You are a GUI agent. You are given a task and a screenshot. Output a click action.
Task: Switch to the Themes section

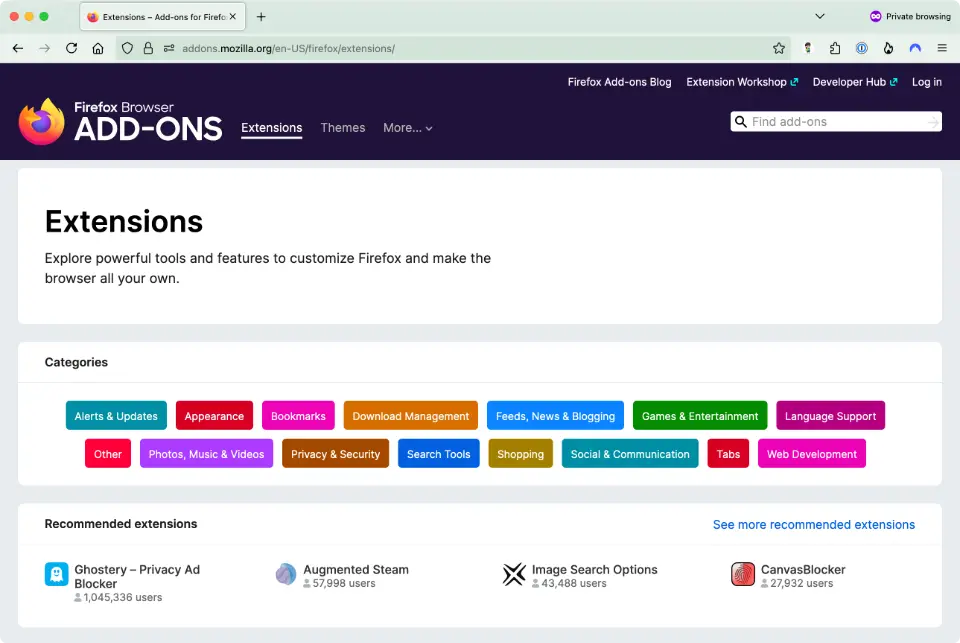click(343, 128)
